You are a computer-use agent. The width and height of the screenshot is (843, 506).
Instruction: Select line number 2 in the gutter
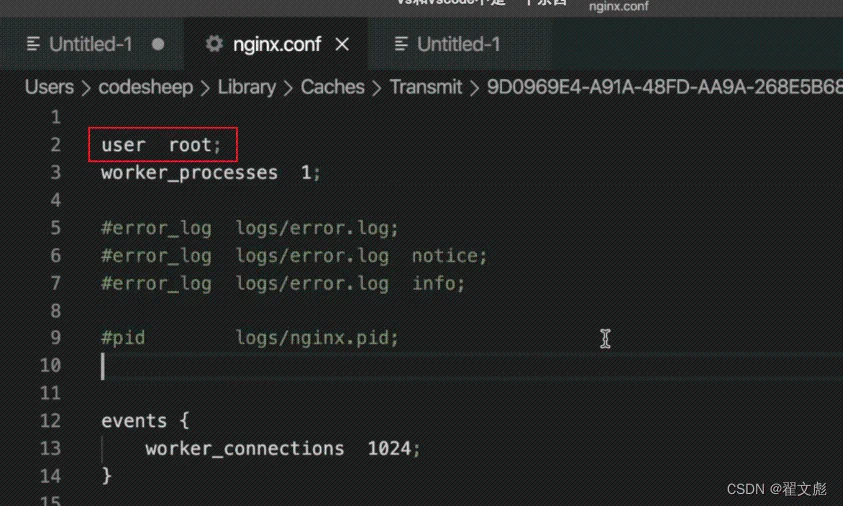(55, 145)
